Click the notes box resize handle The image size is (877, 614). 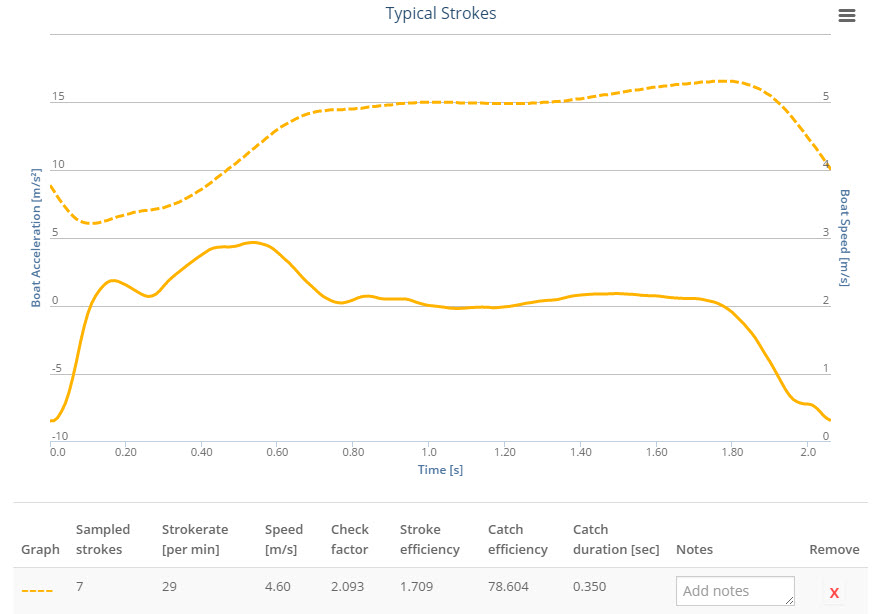[x=790, y=600]
